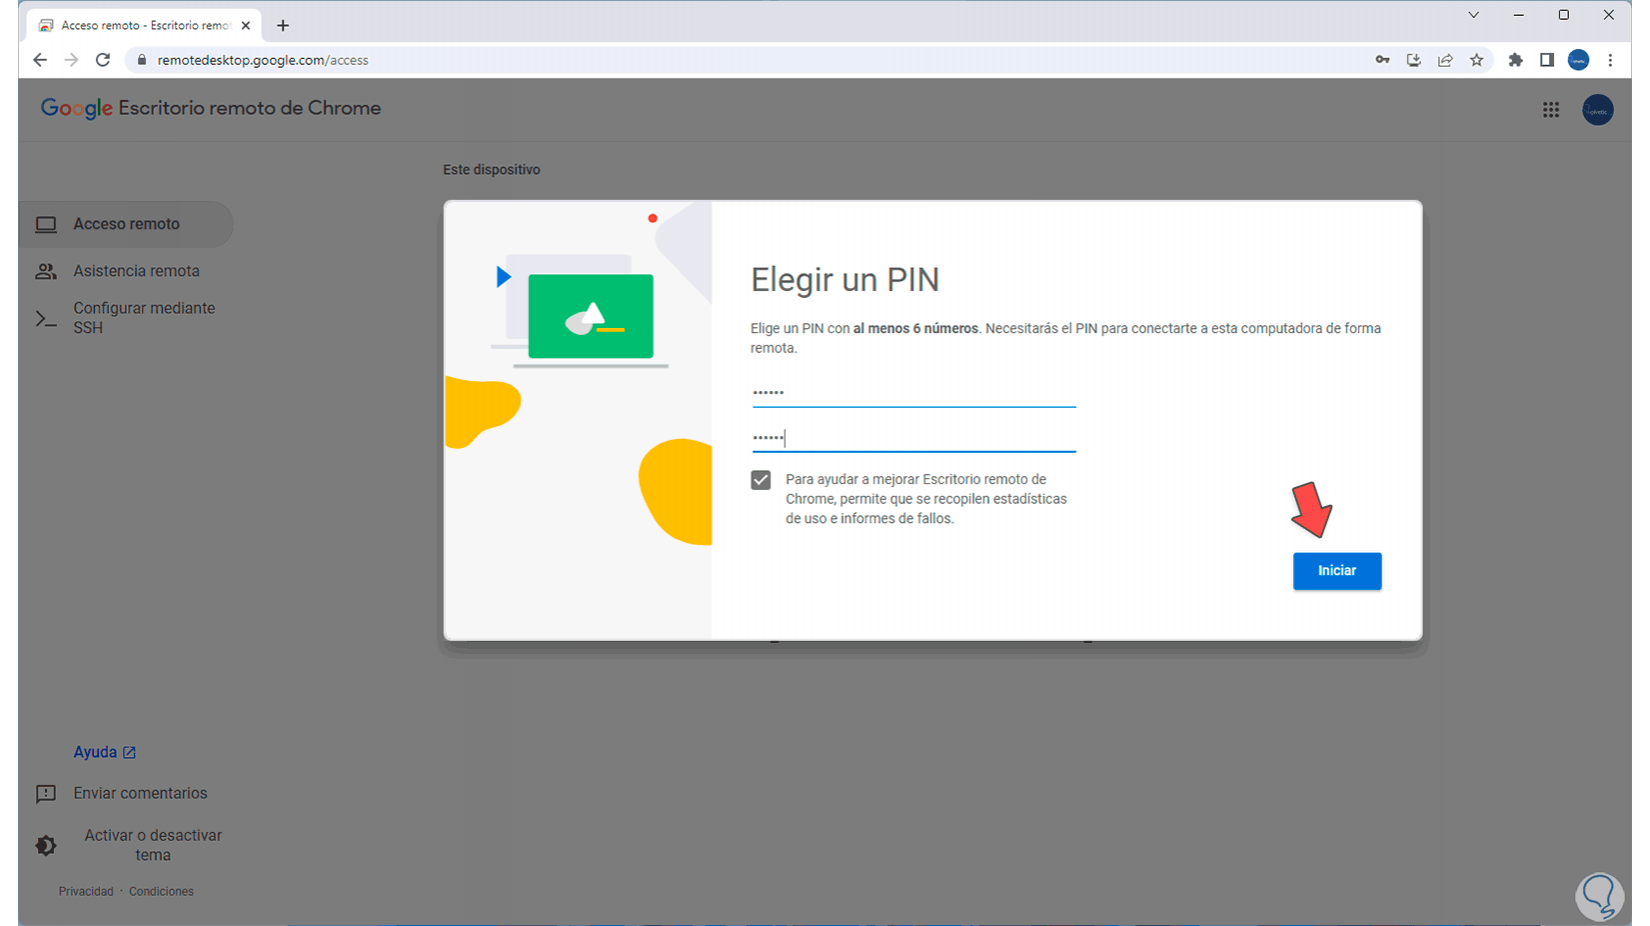
Task: Open the Condiciones link
Action: (x=161, y=891)
